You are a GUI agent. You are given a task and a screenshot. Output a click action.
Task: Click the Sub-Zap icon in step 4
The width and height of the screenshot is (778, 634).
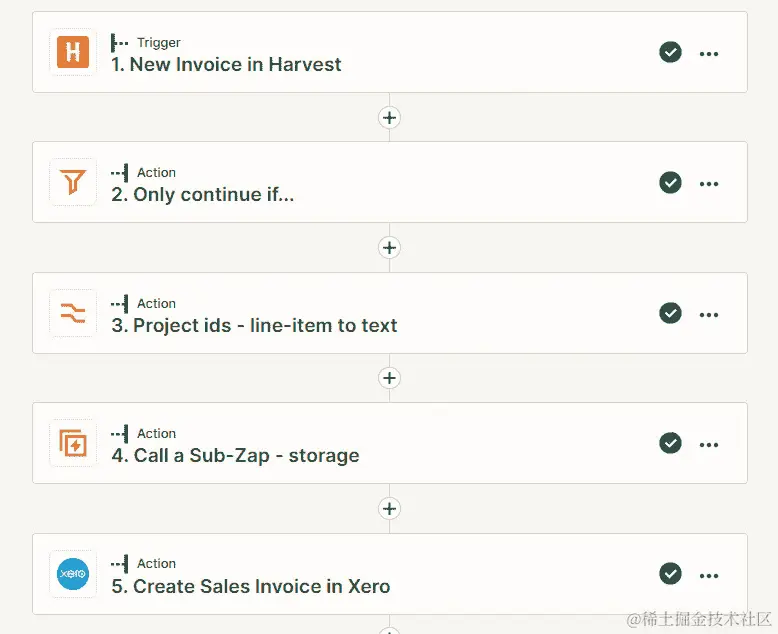[73, 443]
